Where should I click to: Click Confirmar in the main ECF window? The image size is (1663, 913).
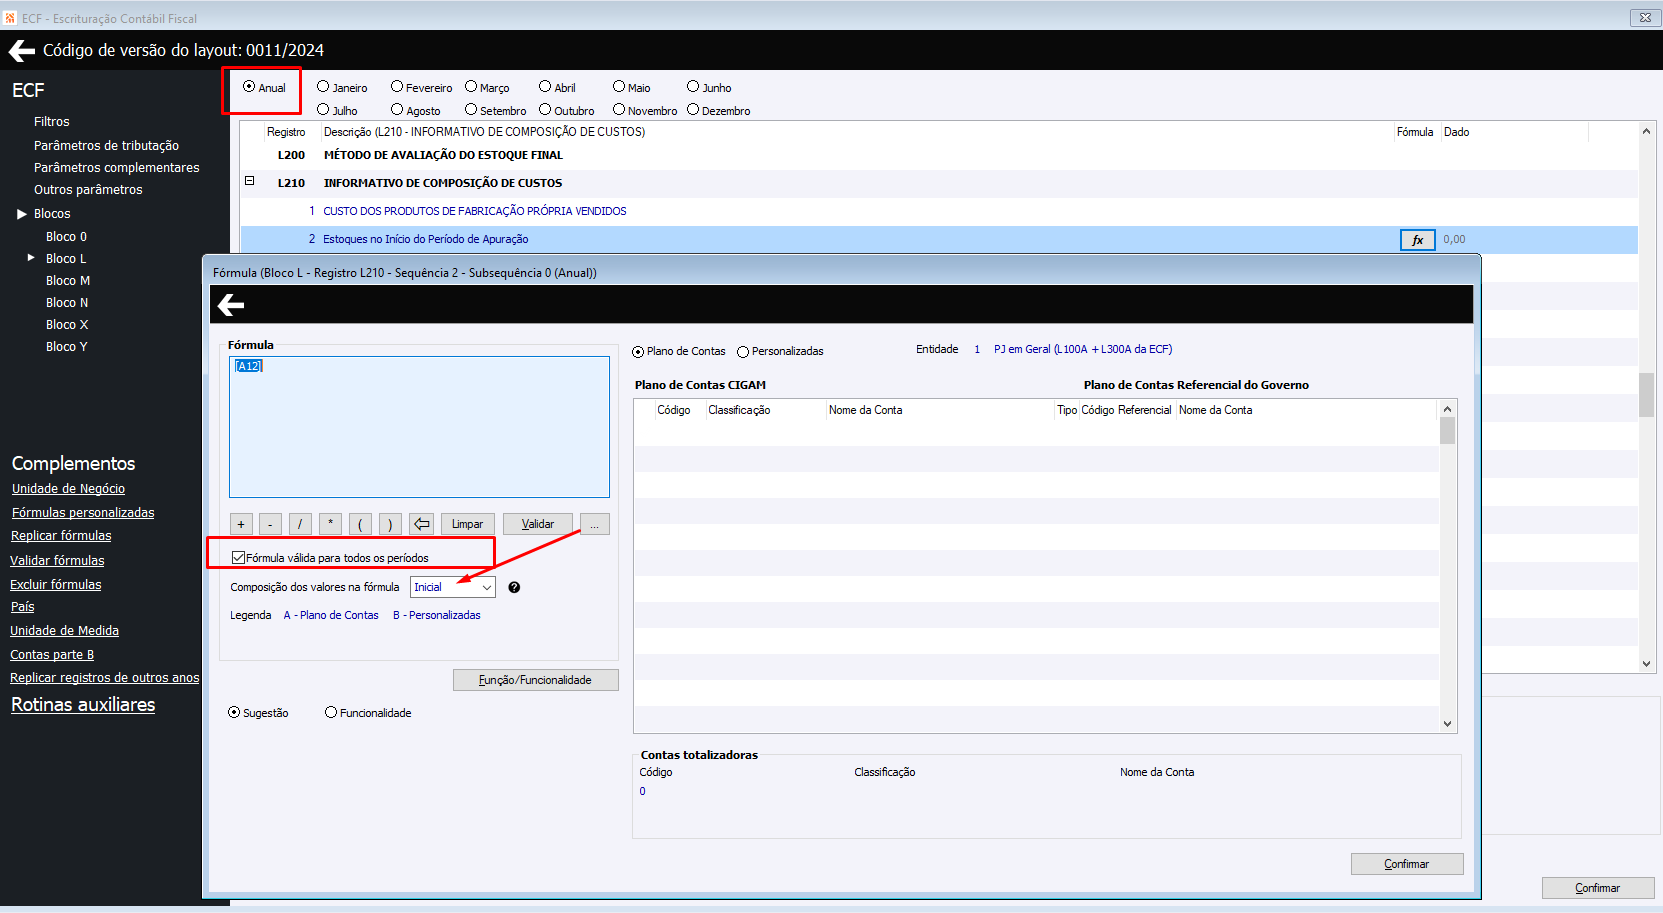(1598, 888)
